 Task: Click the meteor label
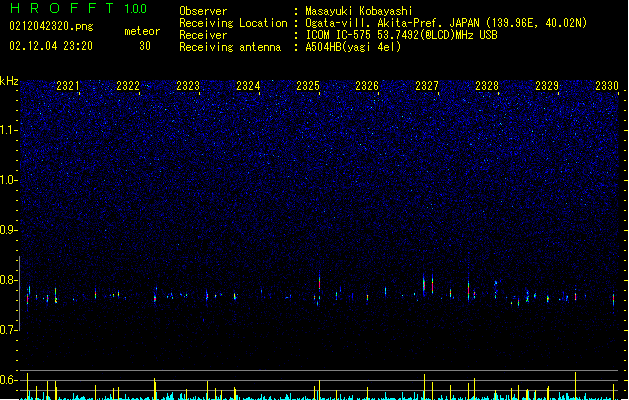[x=142, y=31]
